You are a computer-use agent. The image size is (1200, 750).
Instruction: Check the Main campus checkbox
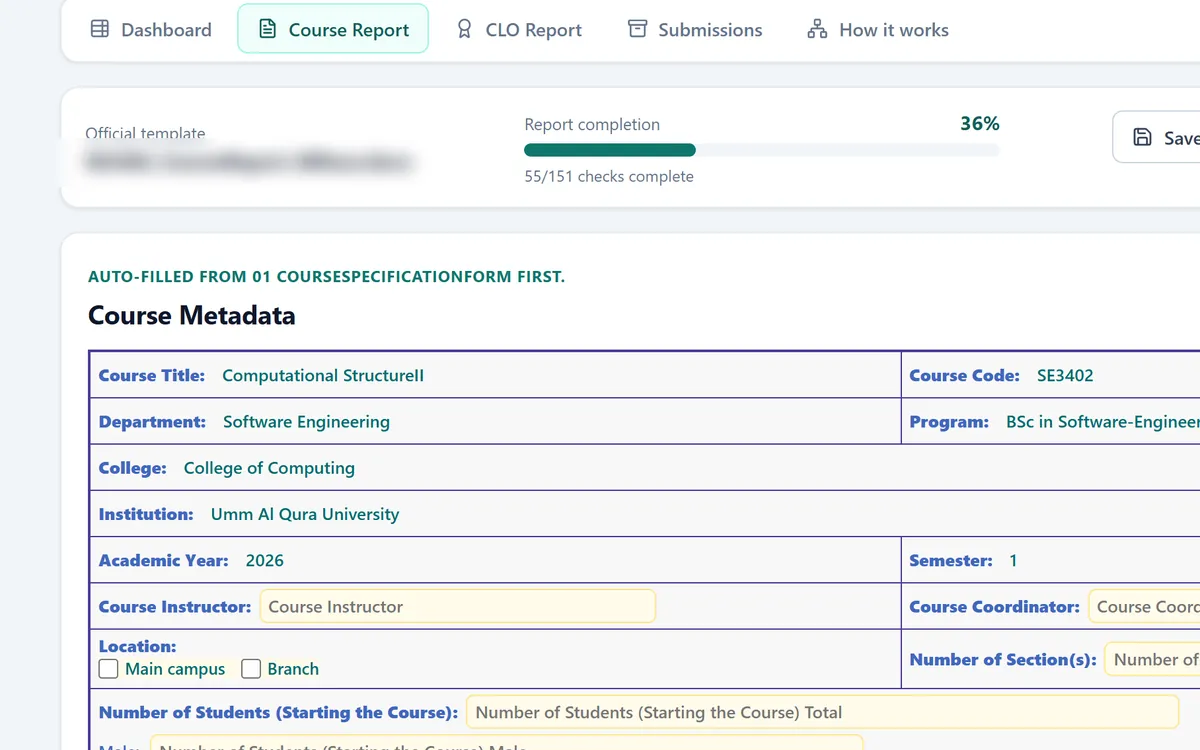tap(108, 669)
